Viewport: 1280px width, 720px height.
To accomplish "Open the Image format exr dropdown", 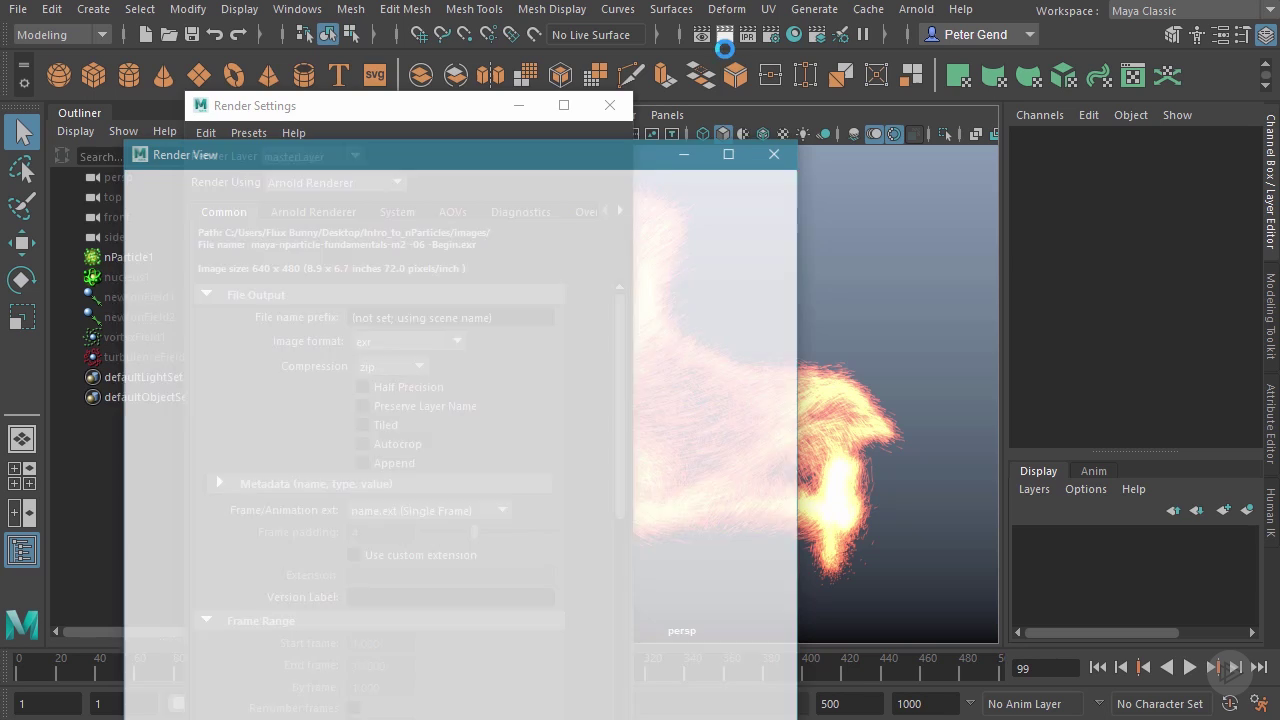I will coord(408,342).
